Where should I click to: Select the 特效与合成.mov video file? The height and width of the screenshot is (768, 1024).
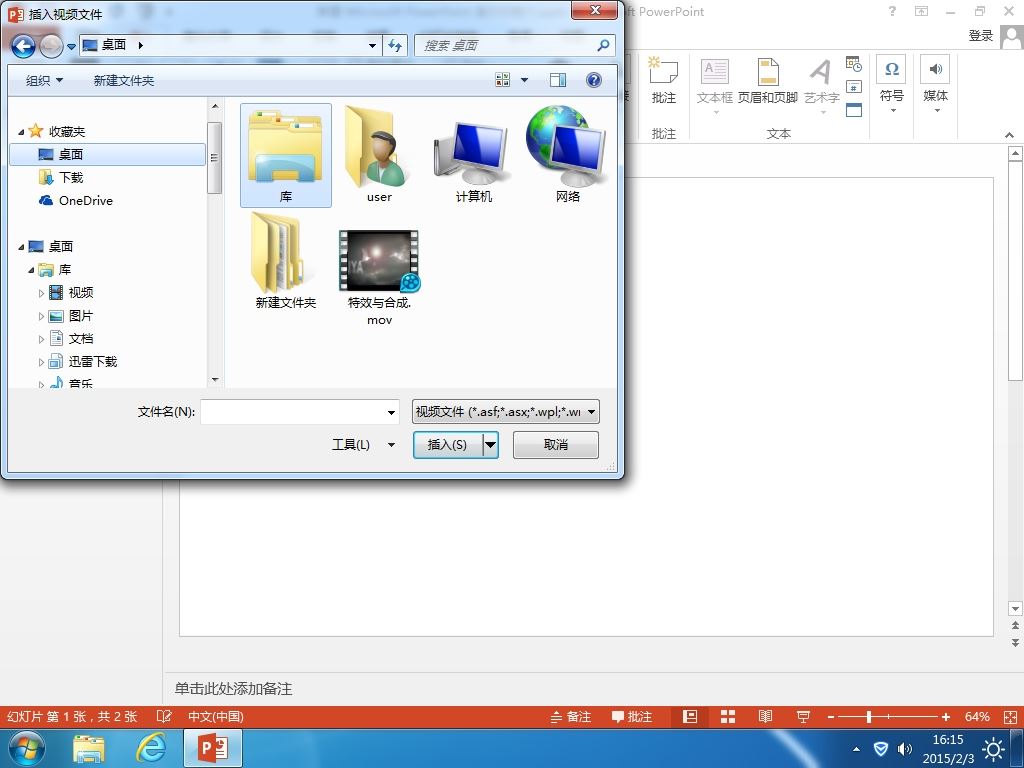(379, 277)
